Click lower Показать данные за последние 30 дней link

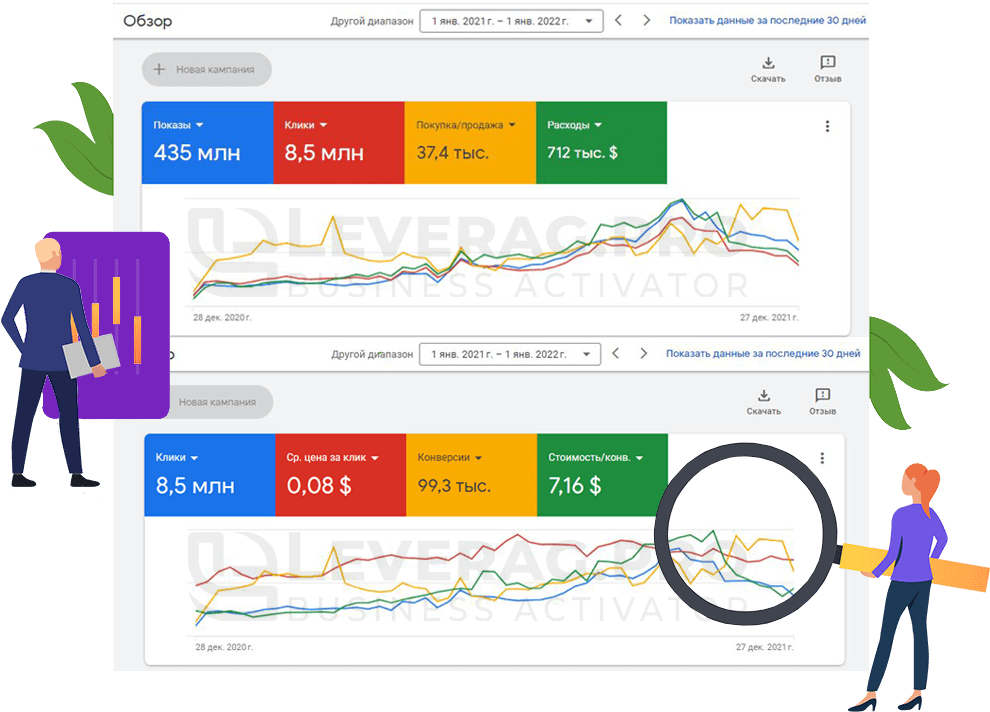coord(763,353)
